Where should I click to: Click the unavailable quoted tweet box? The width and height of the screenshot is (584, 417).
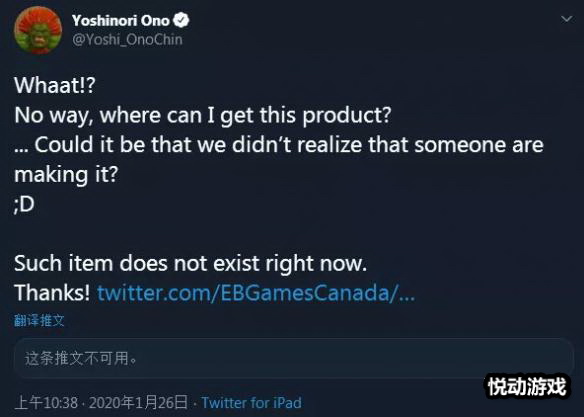(x=293, y=358)
